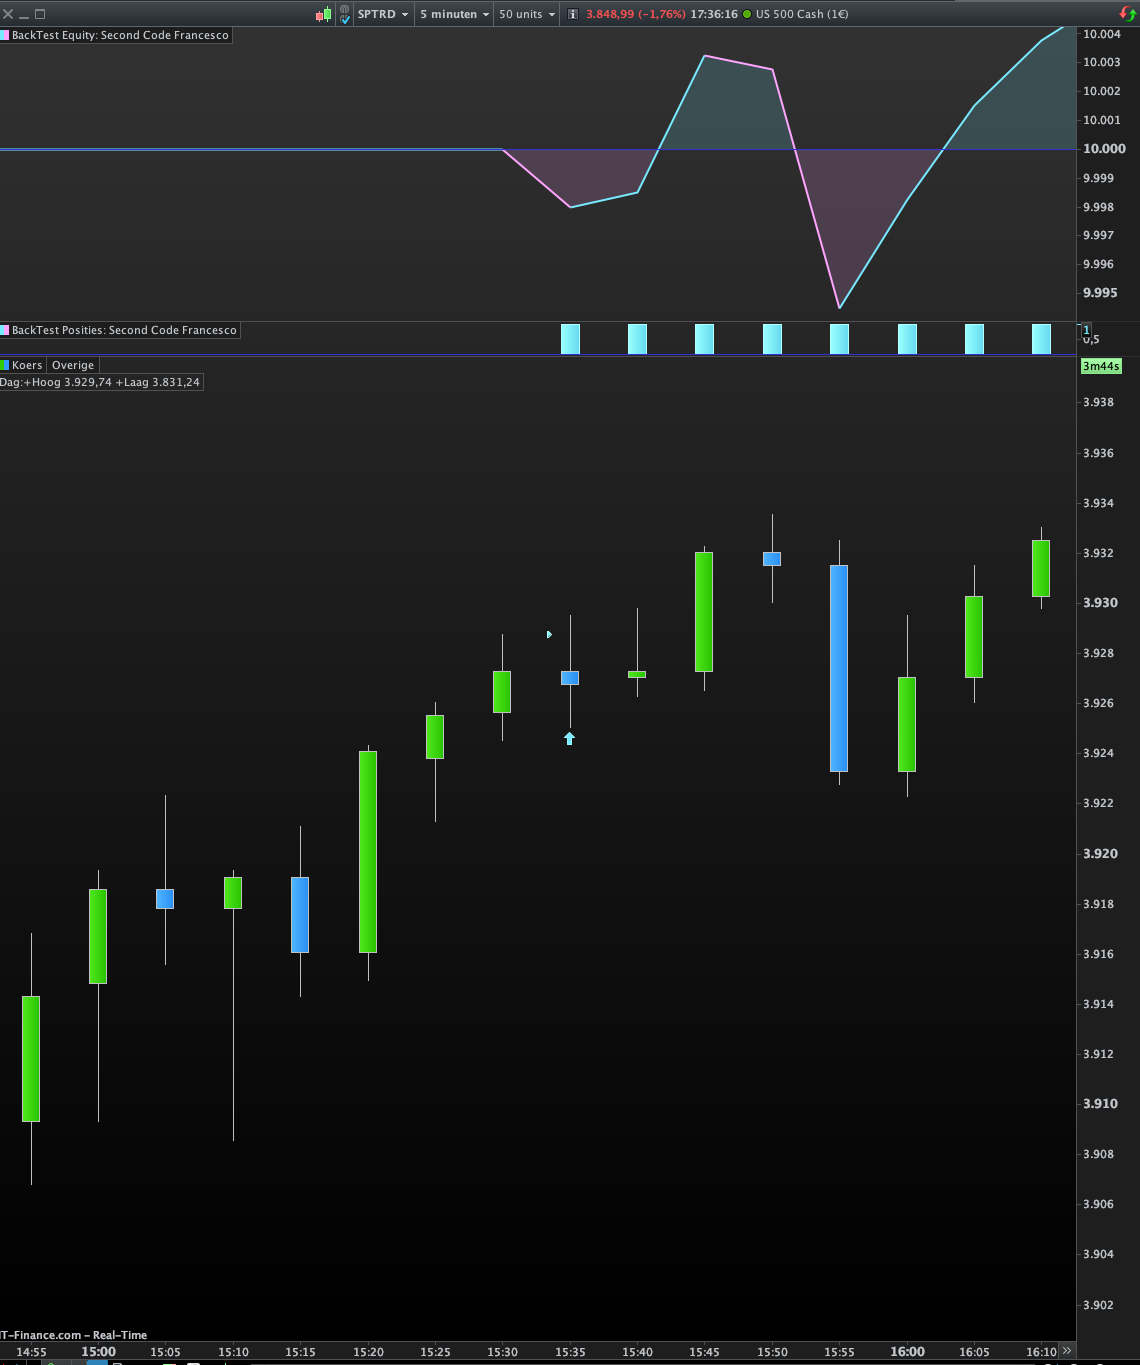Maximize the chart window

click(40, 14)
